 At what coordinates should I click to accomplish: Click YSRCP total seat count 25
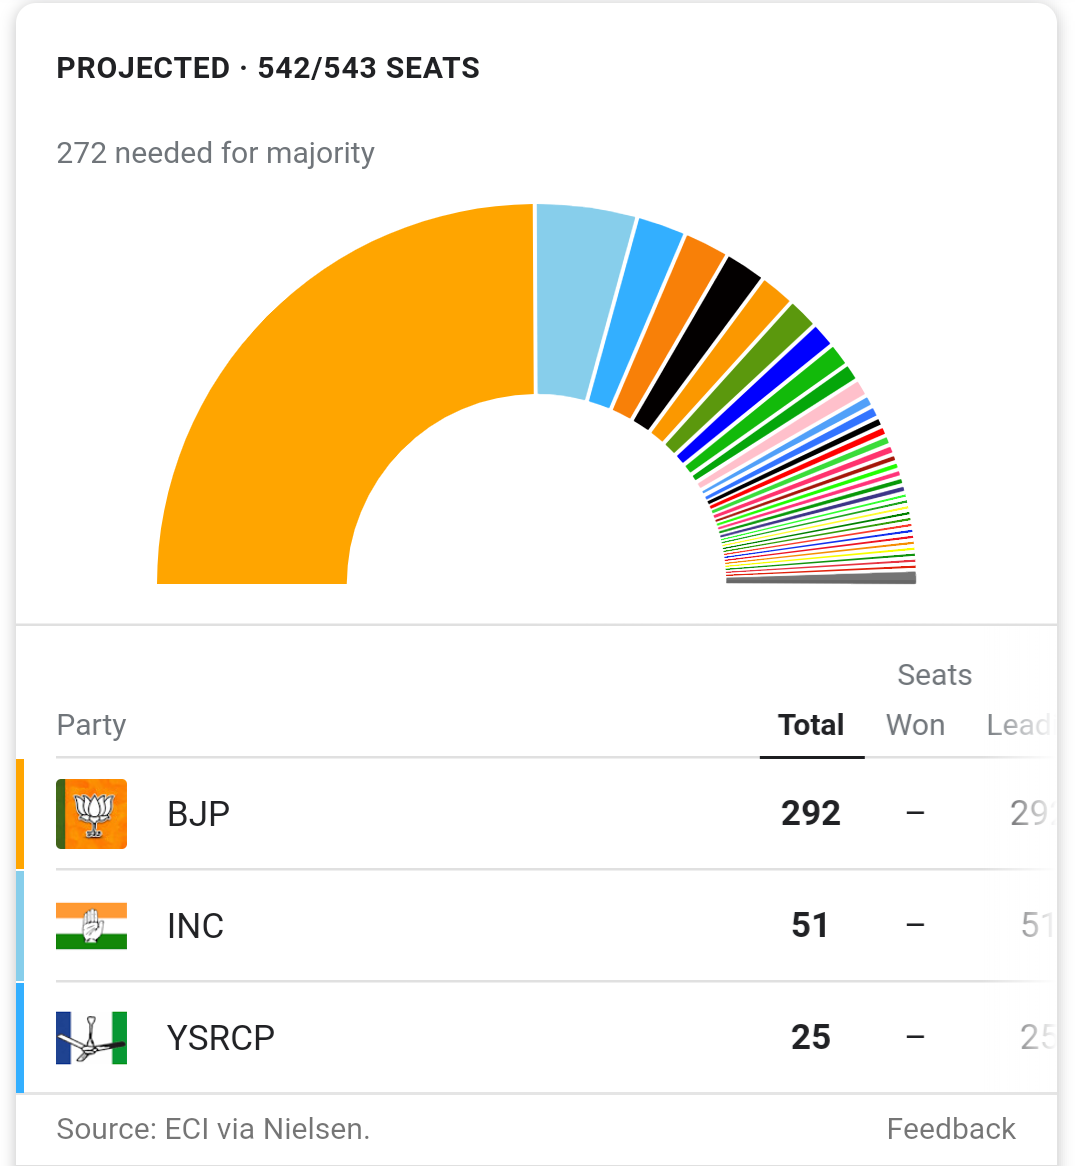tap(811, 1038)
